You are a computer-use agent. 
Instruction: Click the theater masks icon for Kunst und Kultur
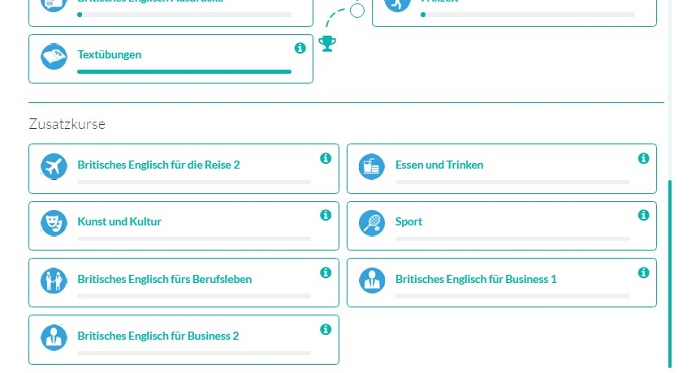click(x=54, y=223)
